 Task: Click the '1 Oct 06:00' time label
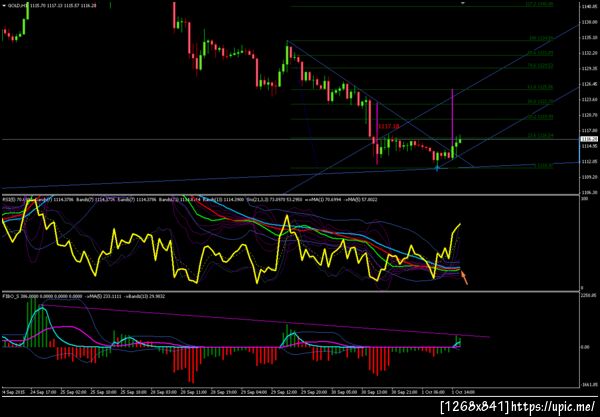[434, 393]
